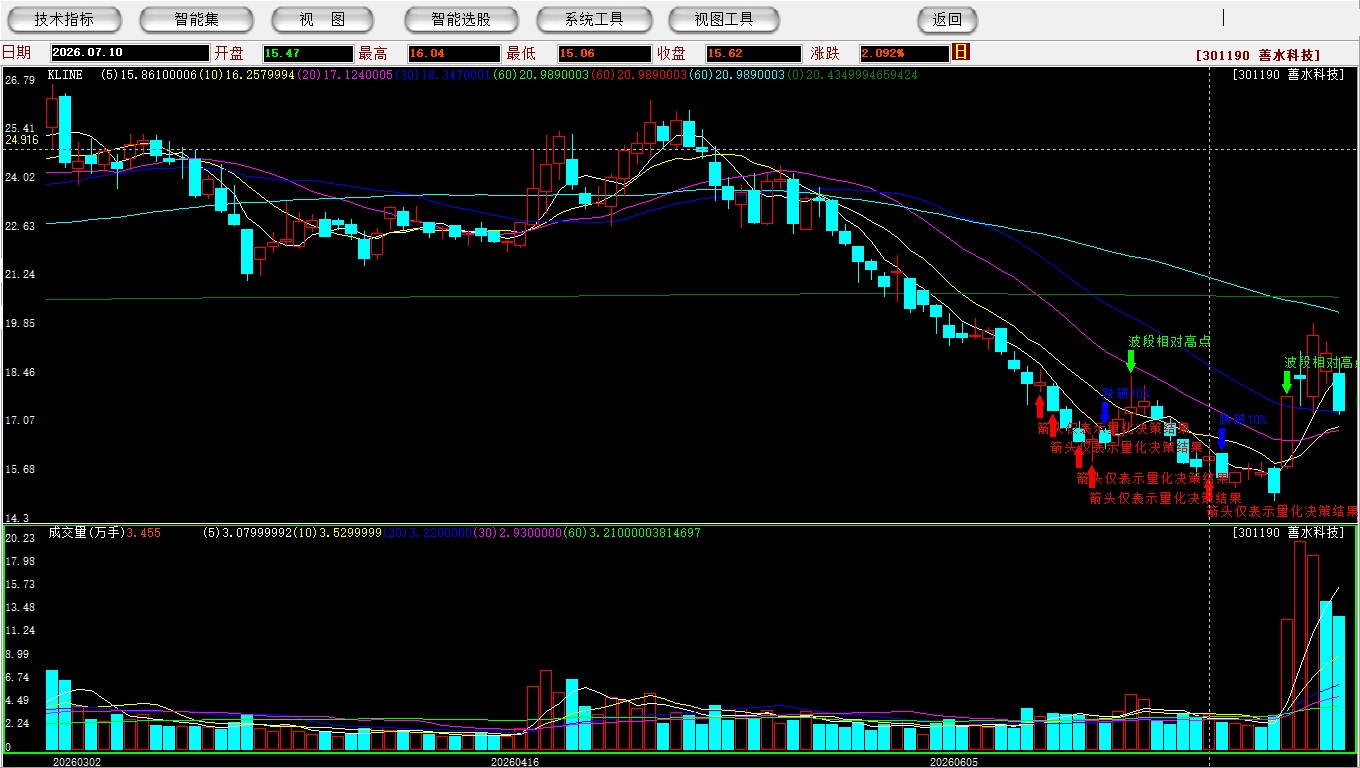Click the 26.79 top price axis label
This screenshot has height=768, width=1360.
(x=20, y=80)
